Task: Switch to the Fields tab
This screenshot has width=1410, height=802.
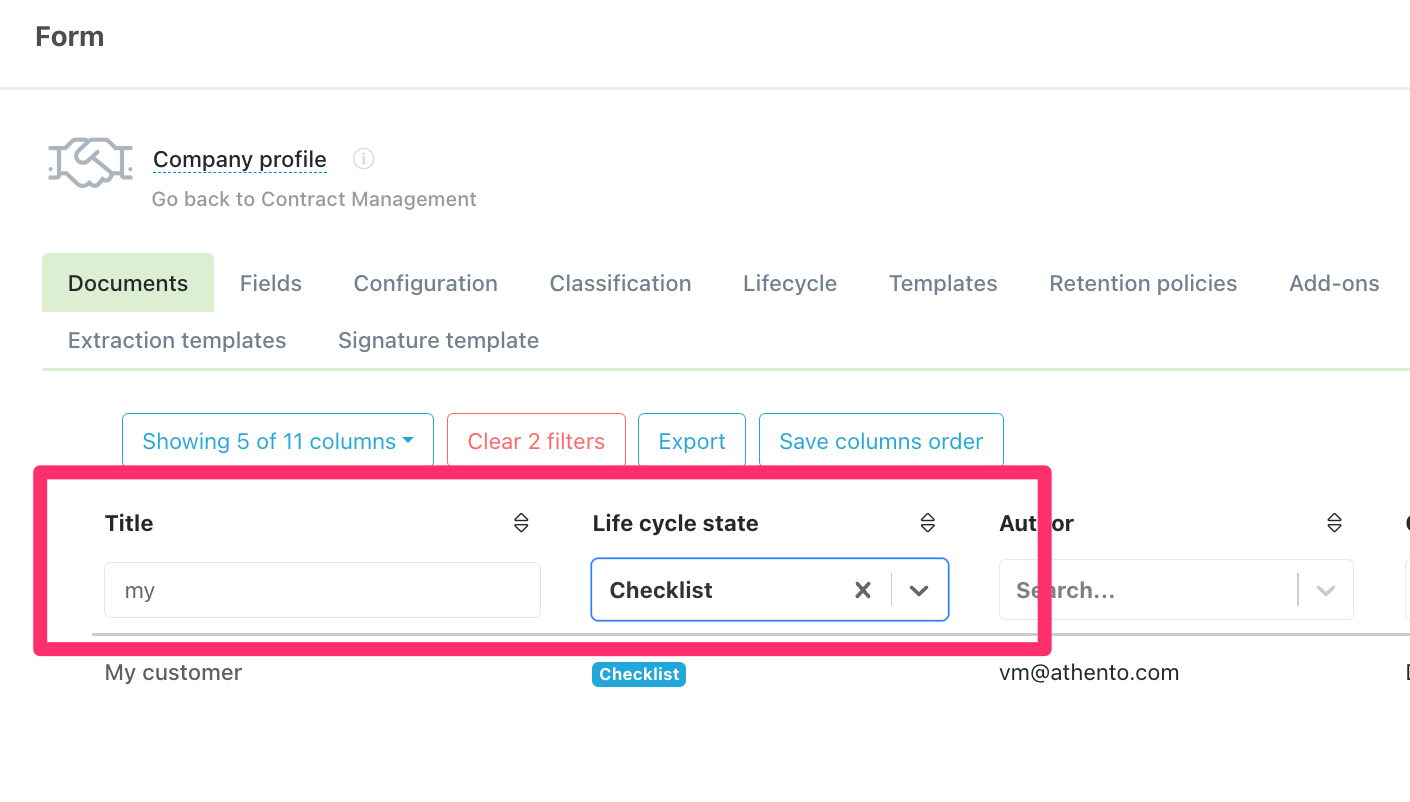Action: pos(271,283)
